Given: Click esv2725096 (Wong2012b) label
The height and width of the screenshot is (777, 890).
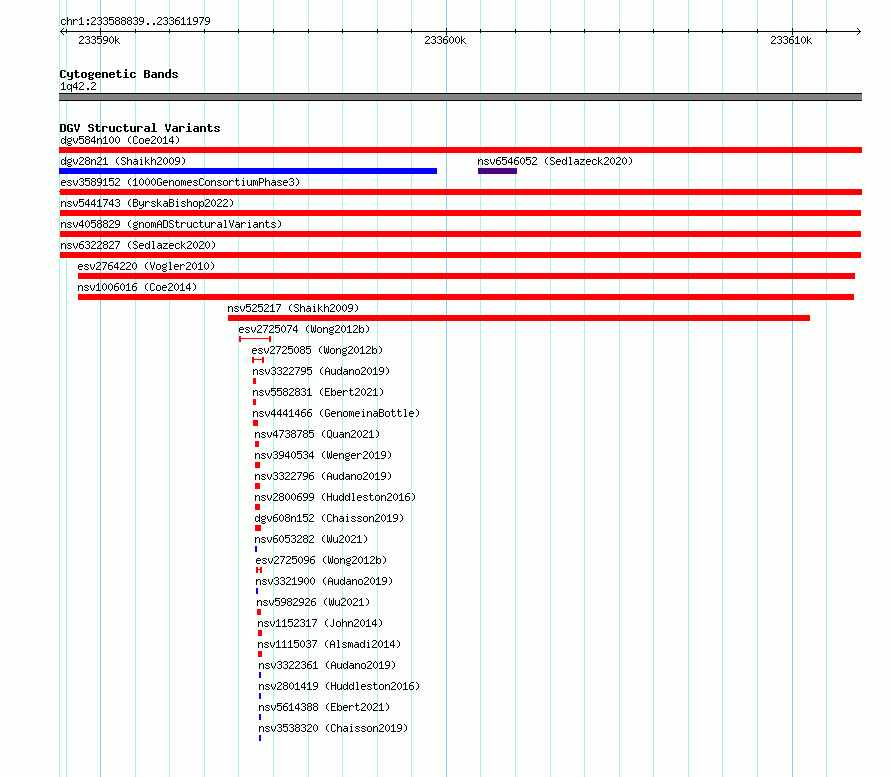Looking at the screenshot, I should tap(321, 560).
